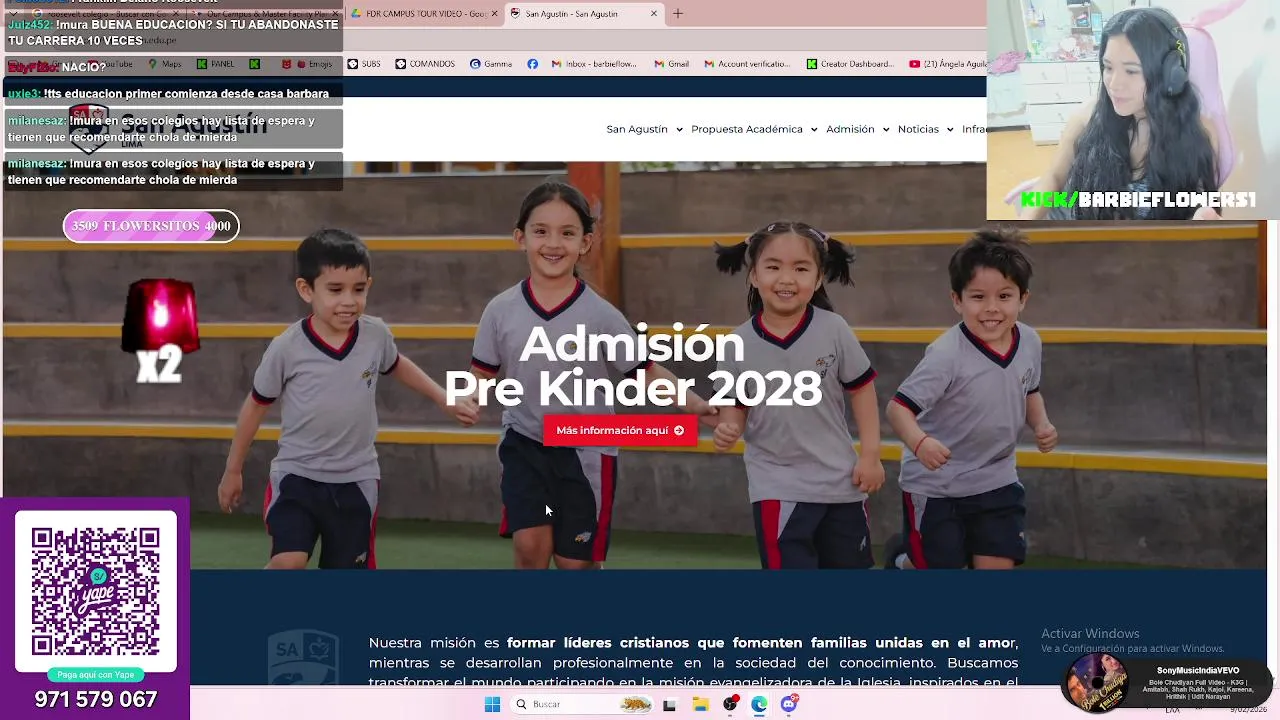
Task: Open the Creator Dashboard bookmark
Action: pyautogui.click(x=850, y=64)
